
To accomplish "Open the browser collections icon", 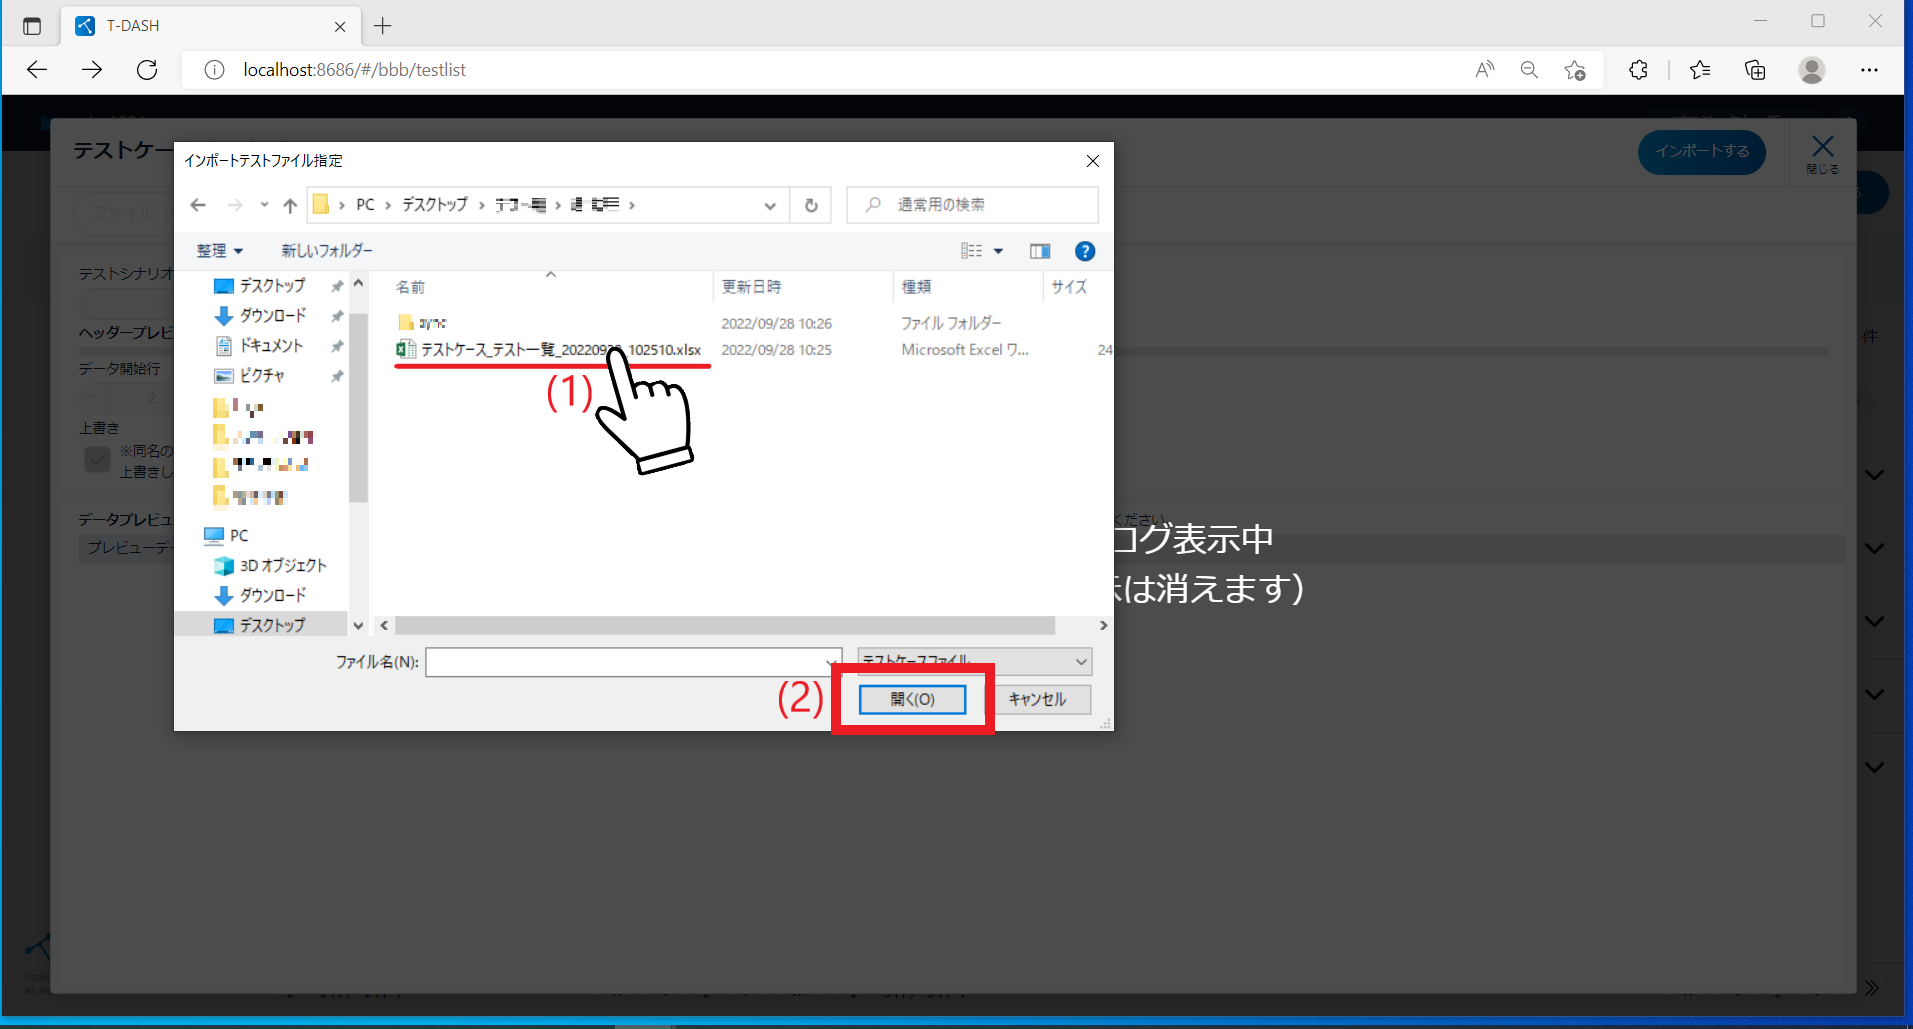I will [x=1755, y=70].
